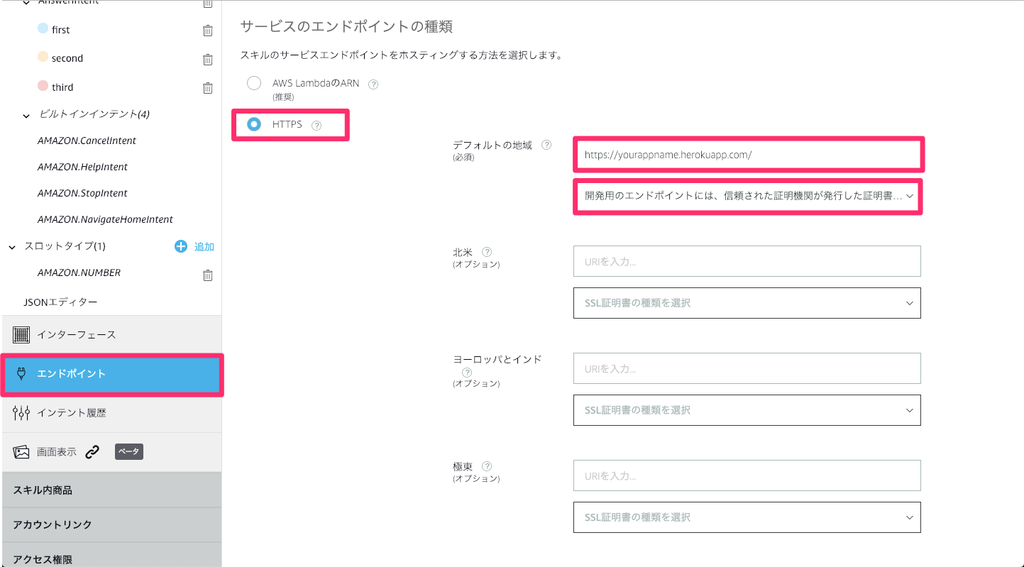The image size is (1024, 567).
Task: Click the link chain icon next to 画面表示
Action: point(93,451)
